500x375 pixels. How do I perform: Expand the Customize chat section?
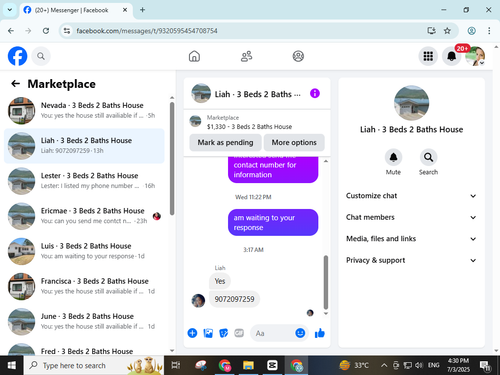click(x=411, y=196)
